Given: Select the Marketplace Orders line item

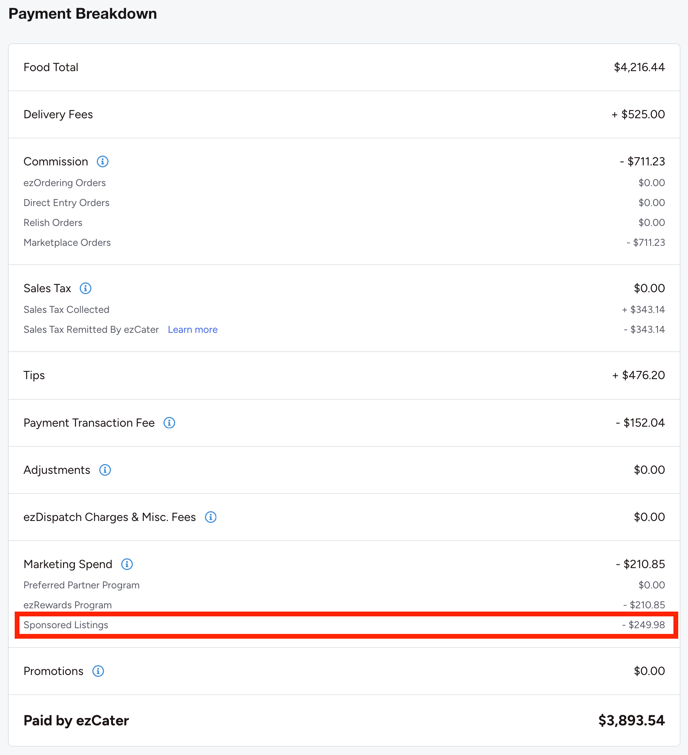Looking at the screenshot, I should pos(67,243).
